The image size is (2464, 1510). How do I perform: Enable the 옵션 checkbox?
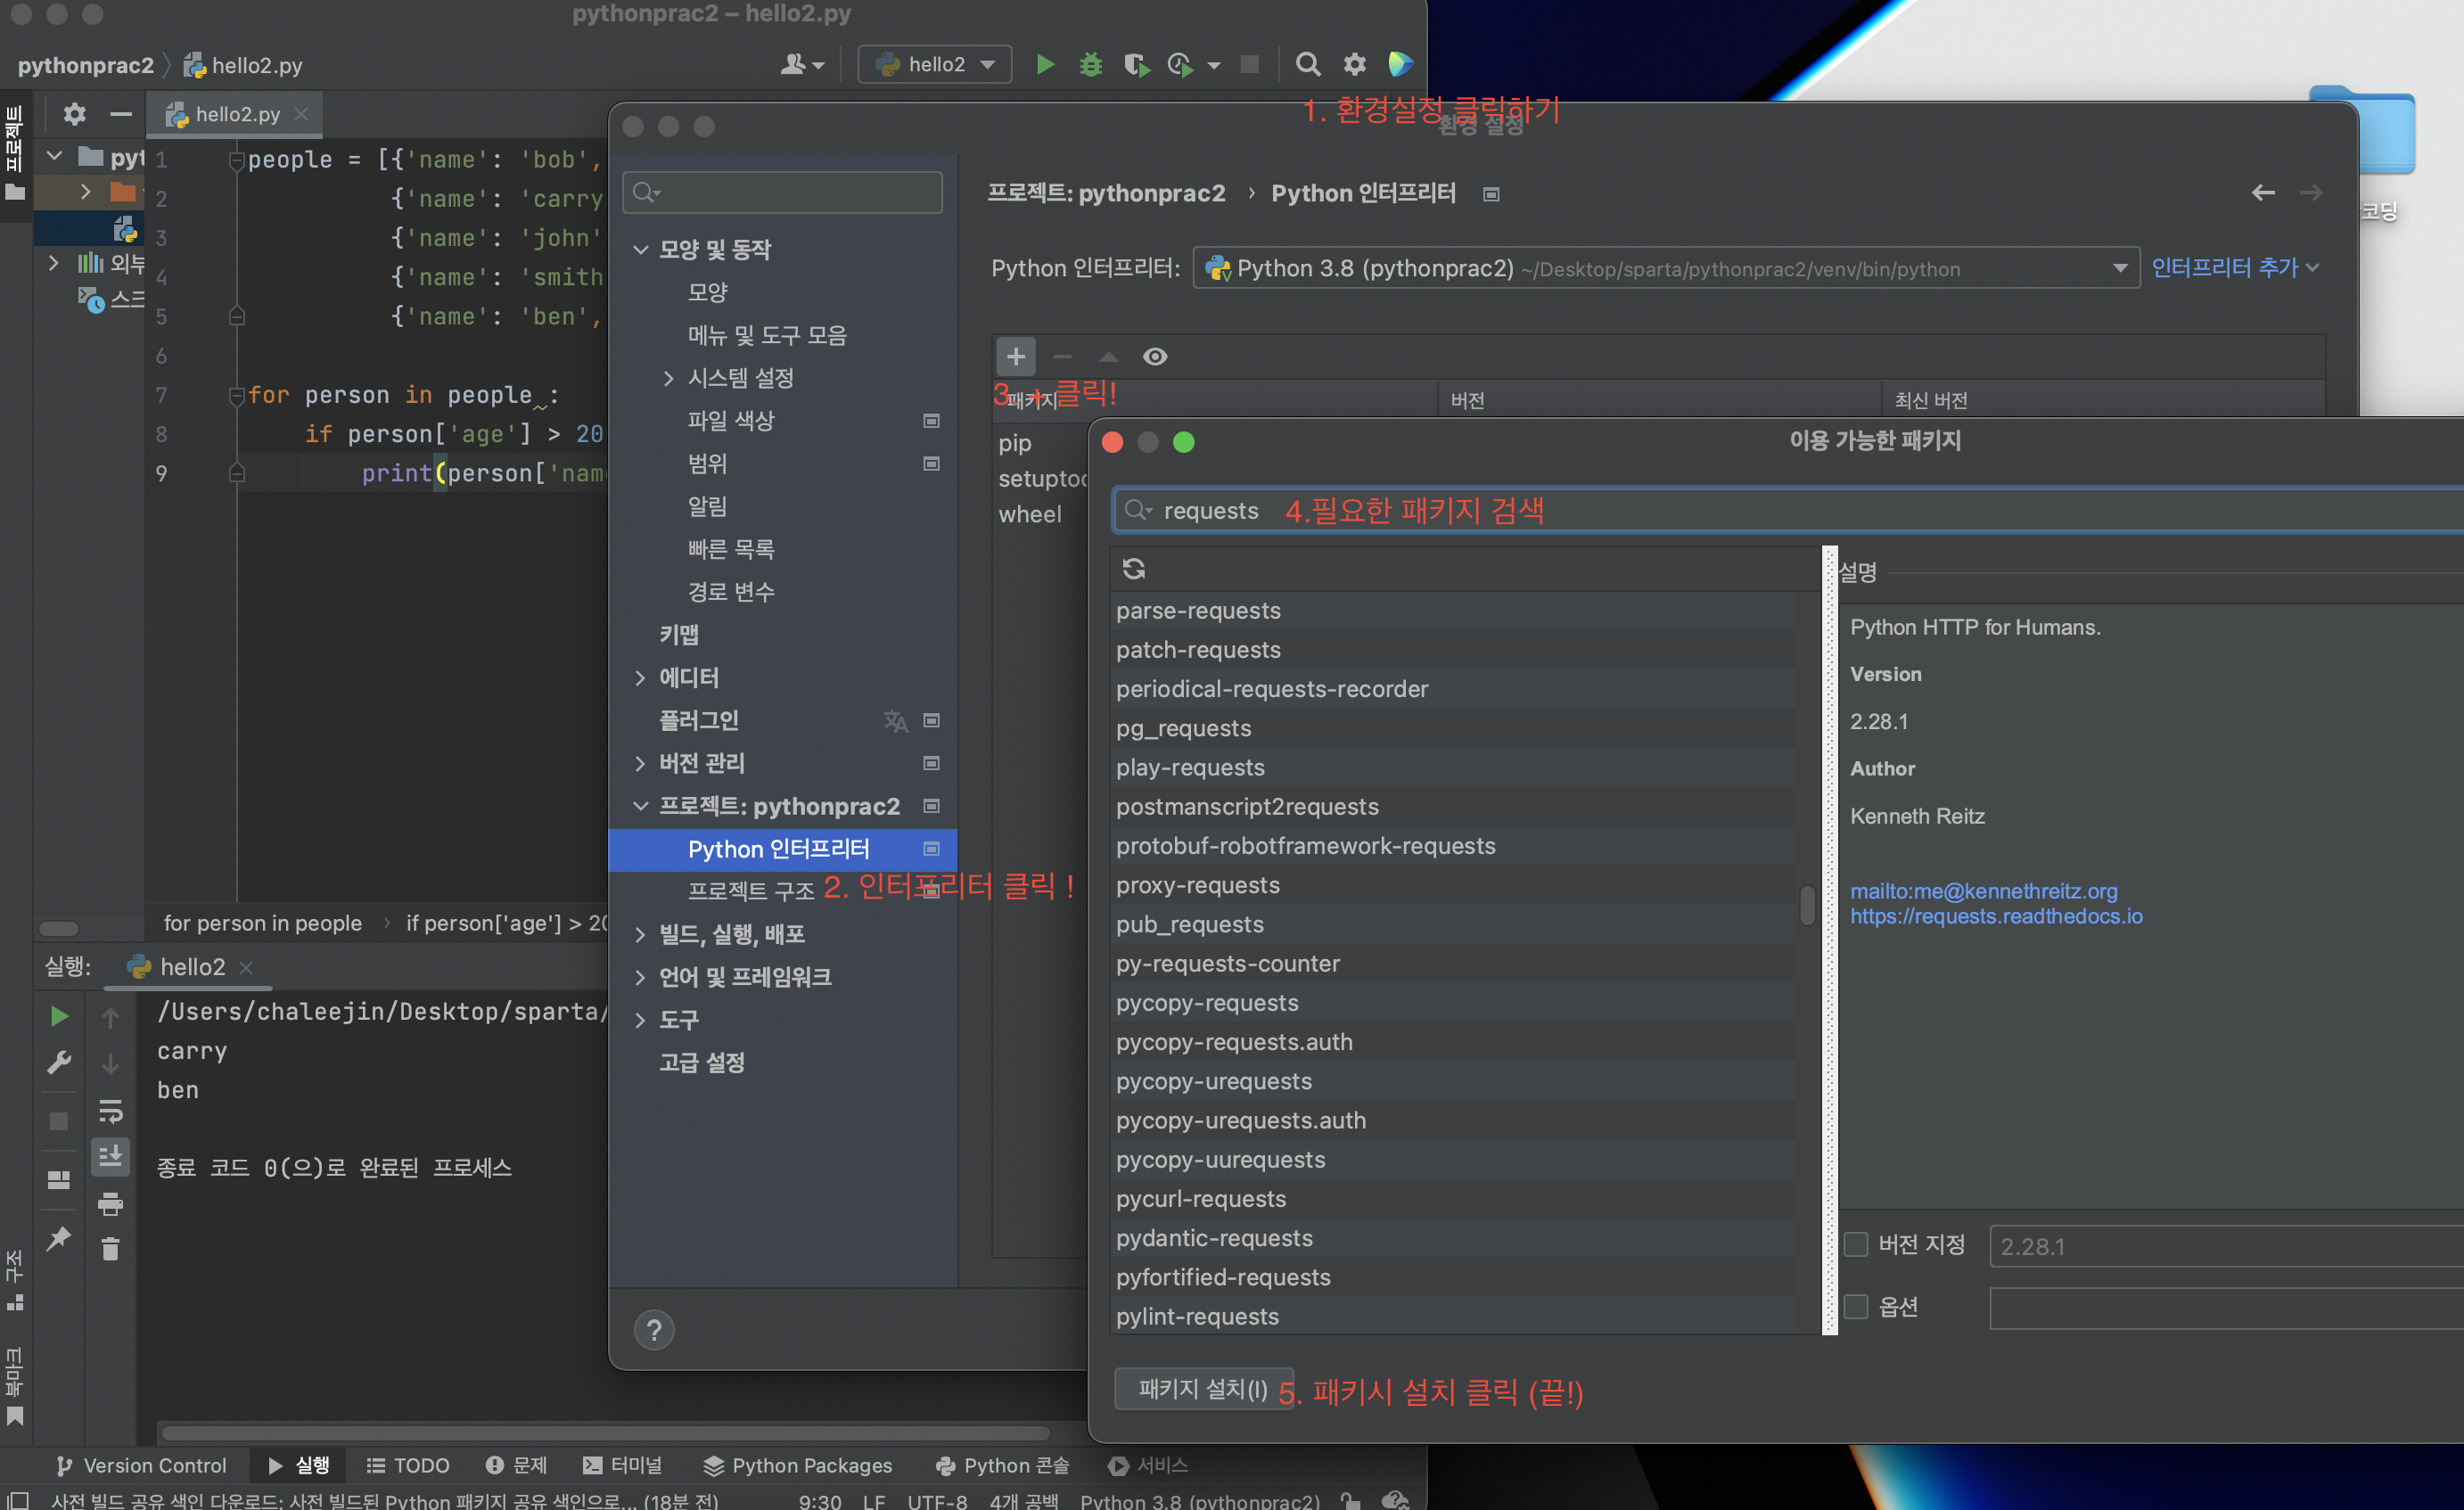[1856, 1306]
